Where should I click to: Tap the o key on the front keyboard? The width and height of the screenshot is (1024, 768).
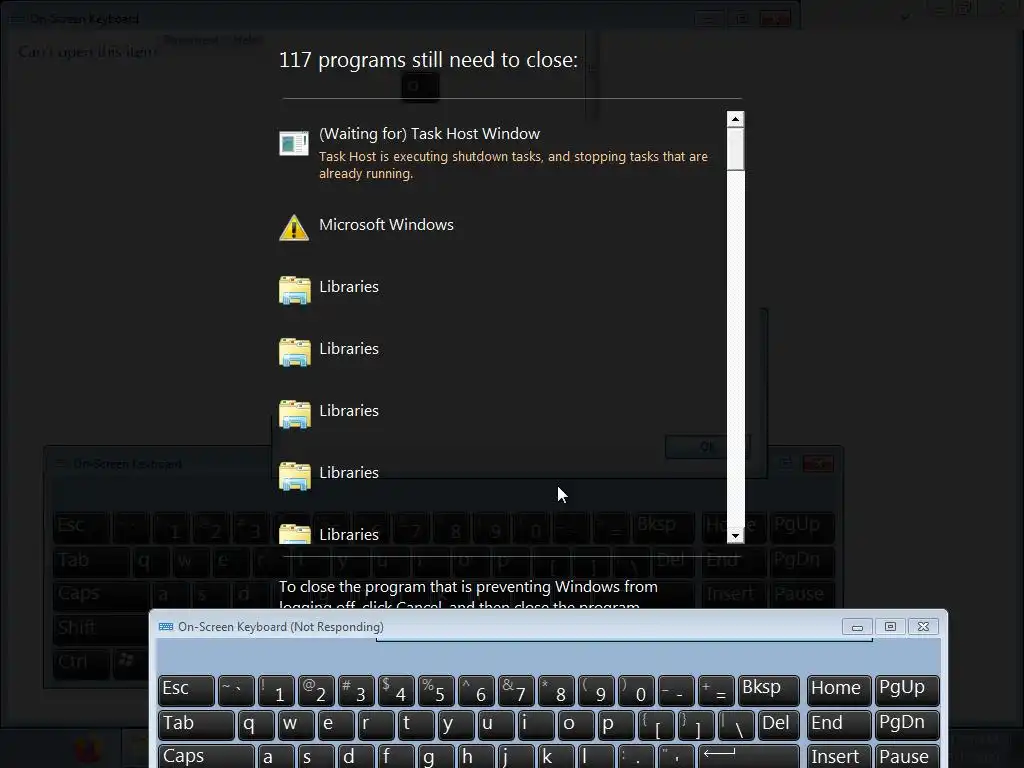(576, 725)
